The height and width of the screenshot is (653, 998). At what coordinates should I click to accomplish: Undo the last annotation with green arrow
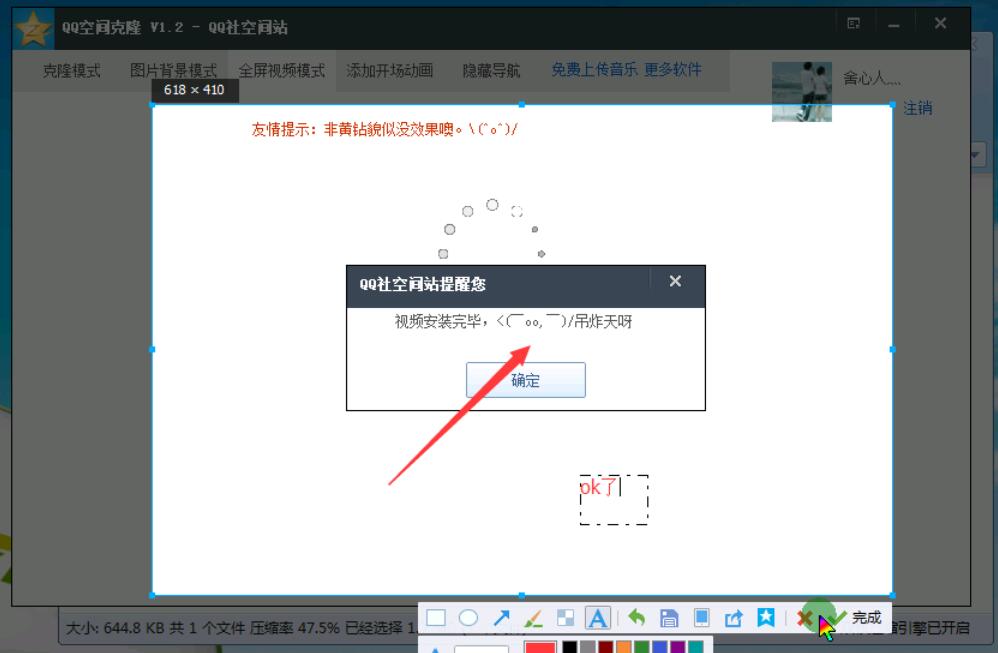(636, 617)
